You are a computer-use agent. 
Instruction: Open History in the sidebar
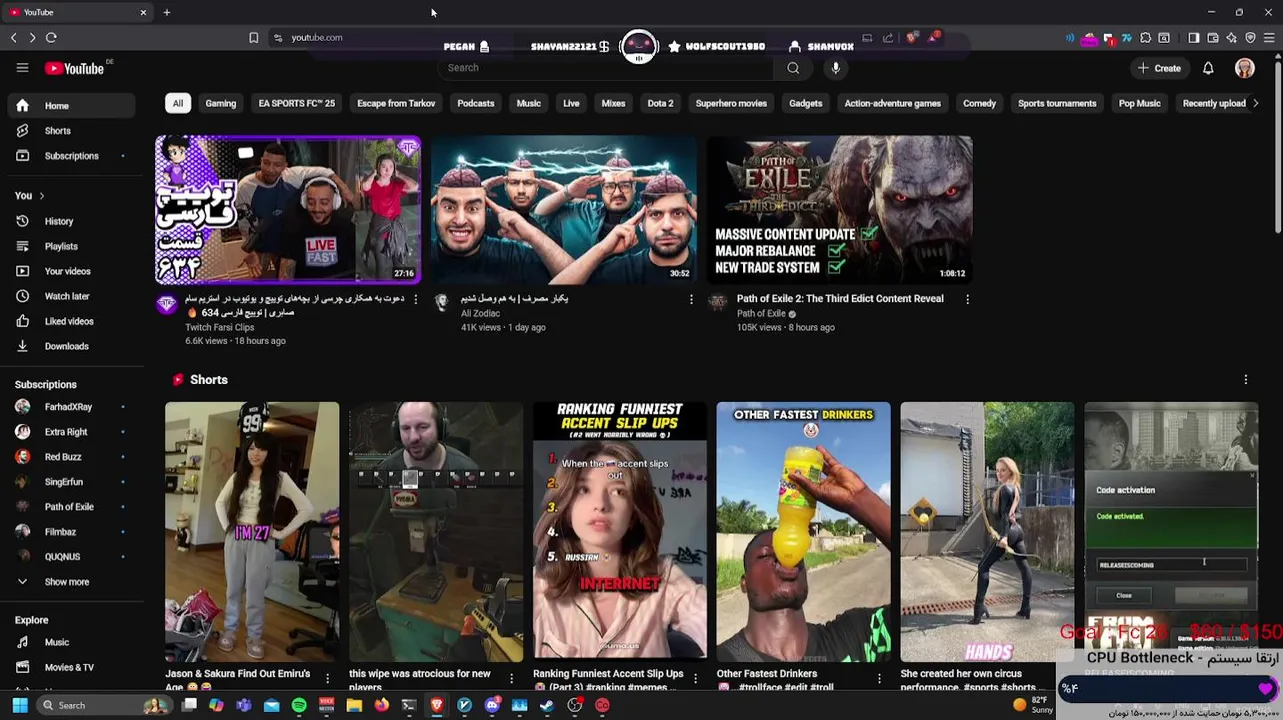point(71,221)
